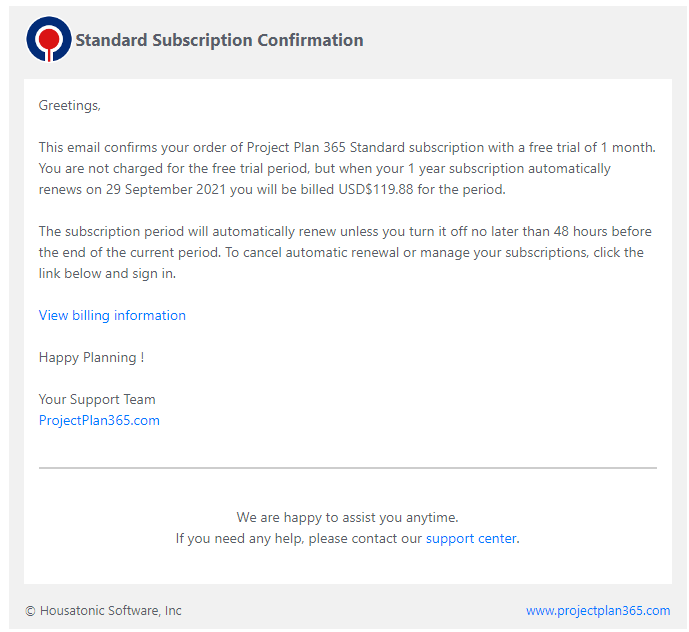Click the 'link below and sign in' text
The height and width of the screenshot is (632, 689).
107,274
